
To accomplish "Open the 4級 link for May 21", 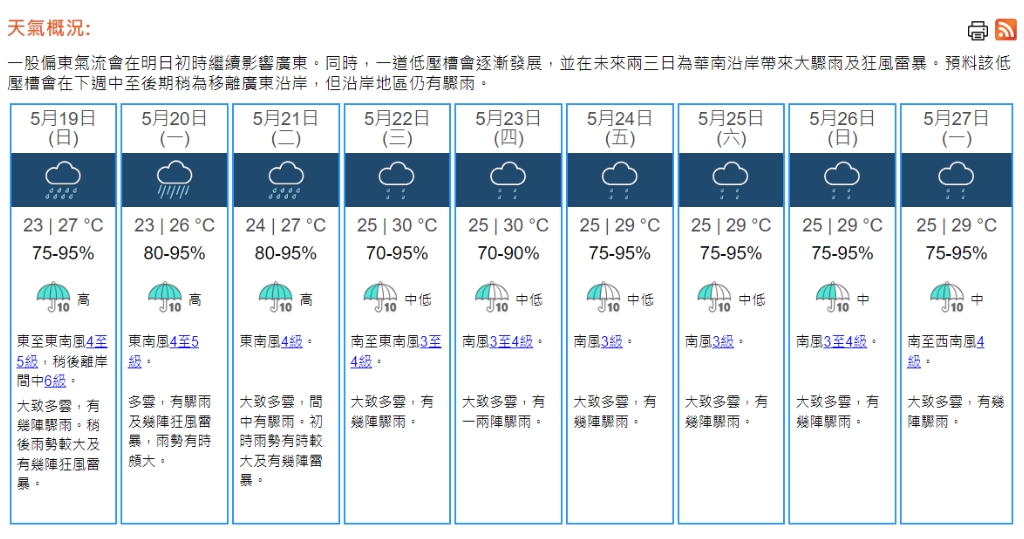I will (x=291, y=342).
